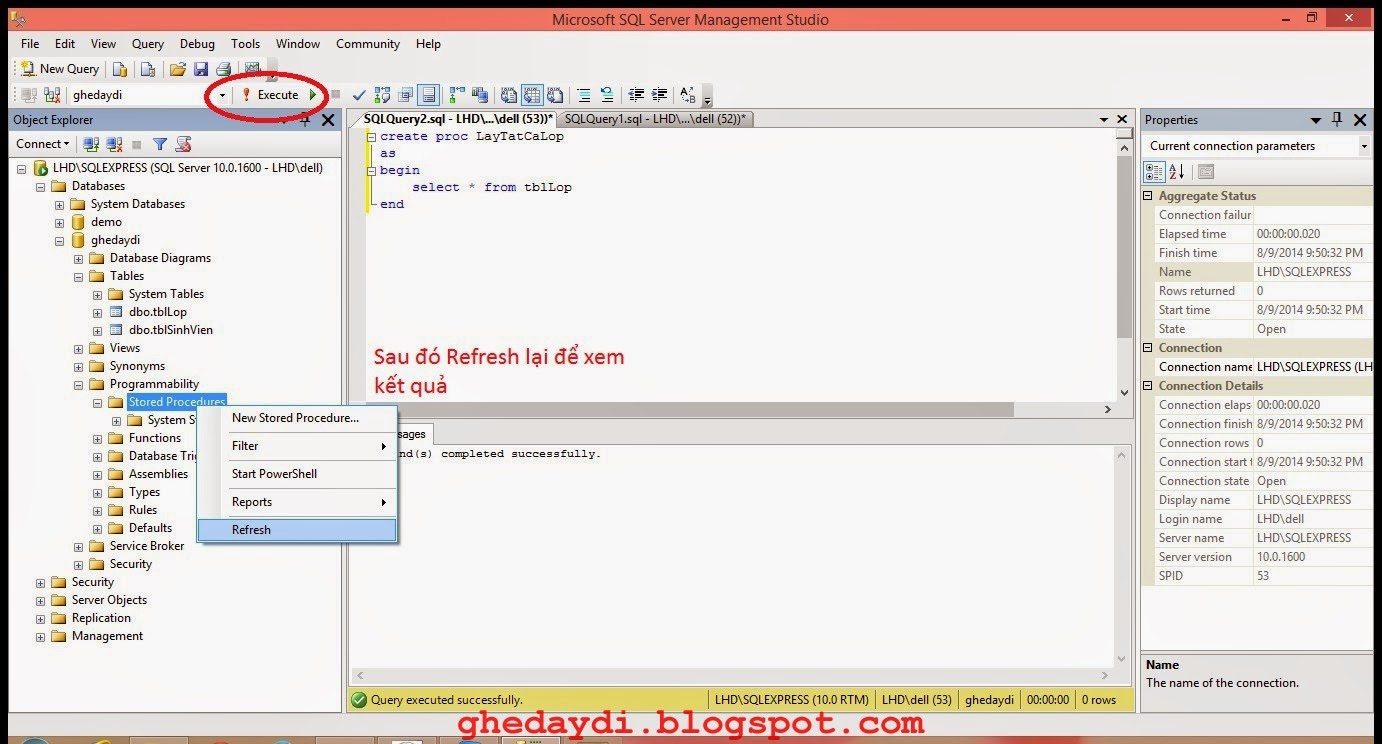Click the Results to Grid icon
Screen dimensions: 1382x744
click(529, 94)
